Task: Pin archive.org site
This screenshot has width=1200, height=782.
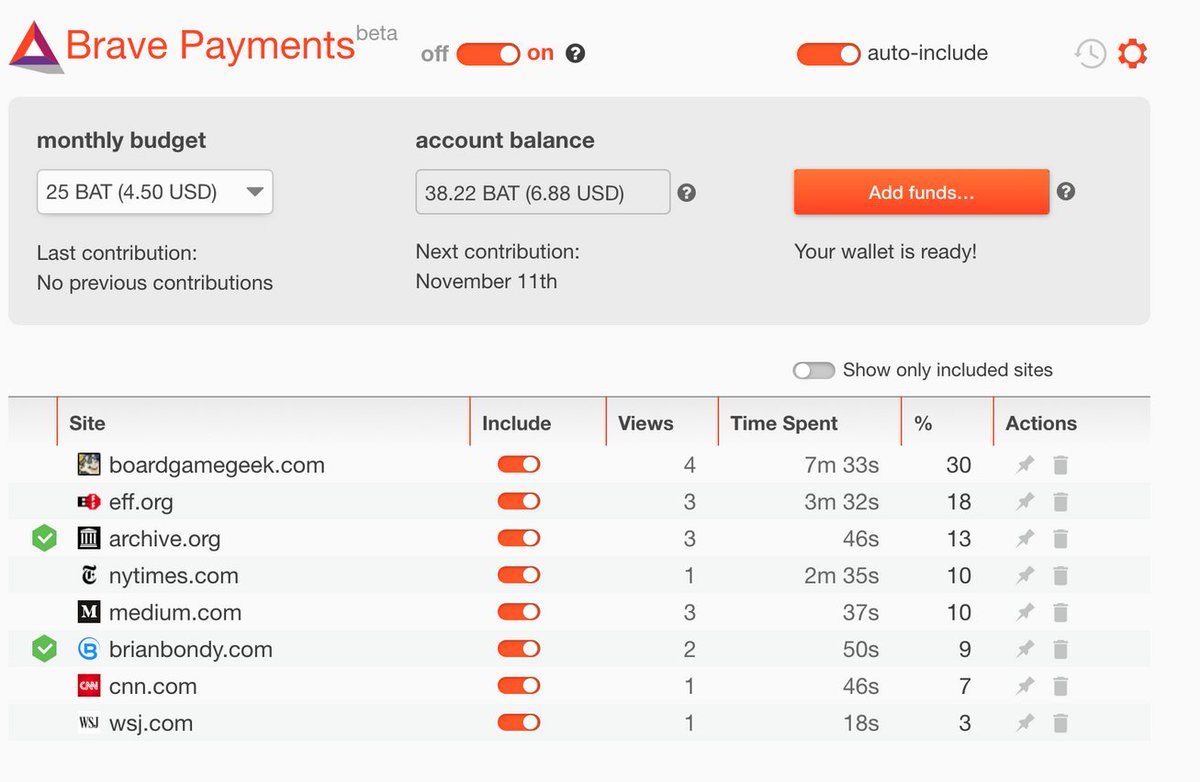Action: (1025, 539)
